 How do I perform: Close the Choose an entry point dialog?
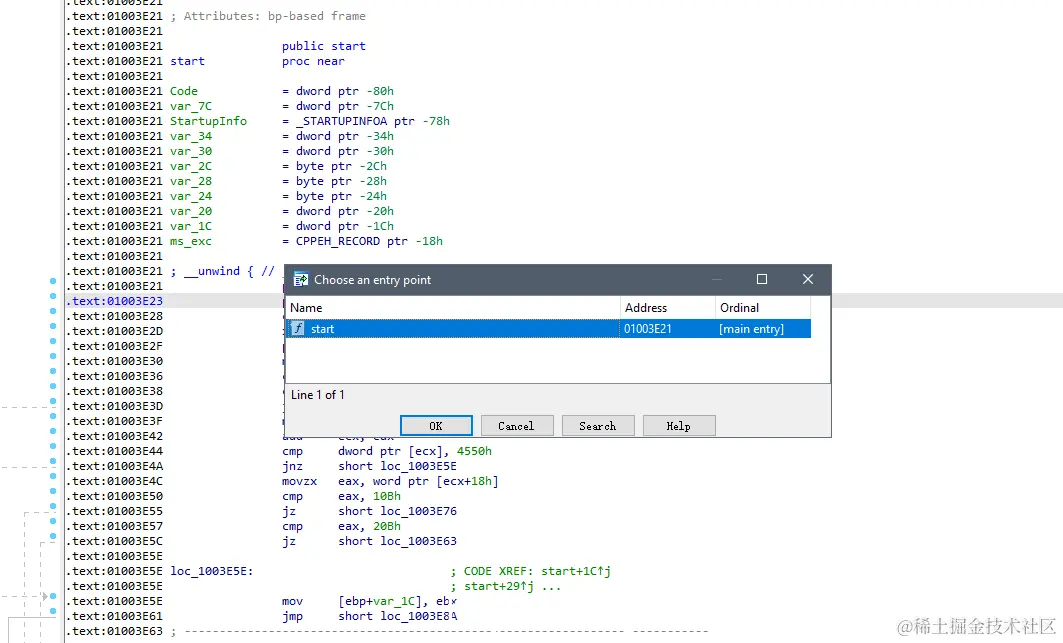[x=807, y=279]
